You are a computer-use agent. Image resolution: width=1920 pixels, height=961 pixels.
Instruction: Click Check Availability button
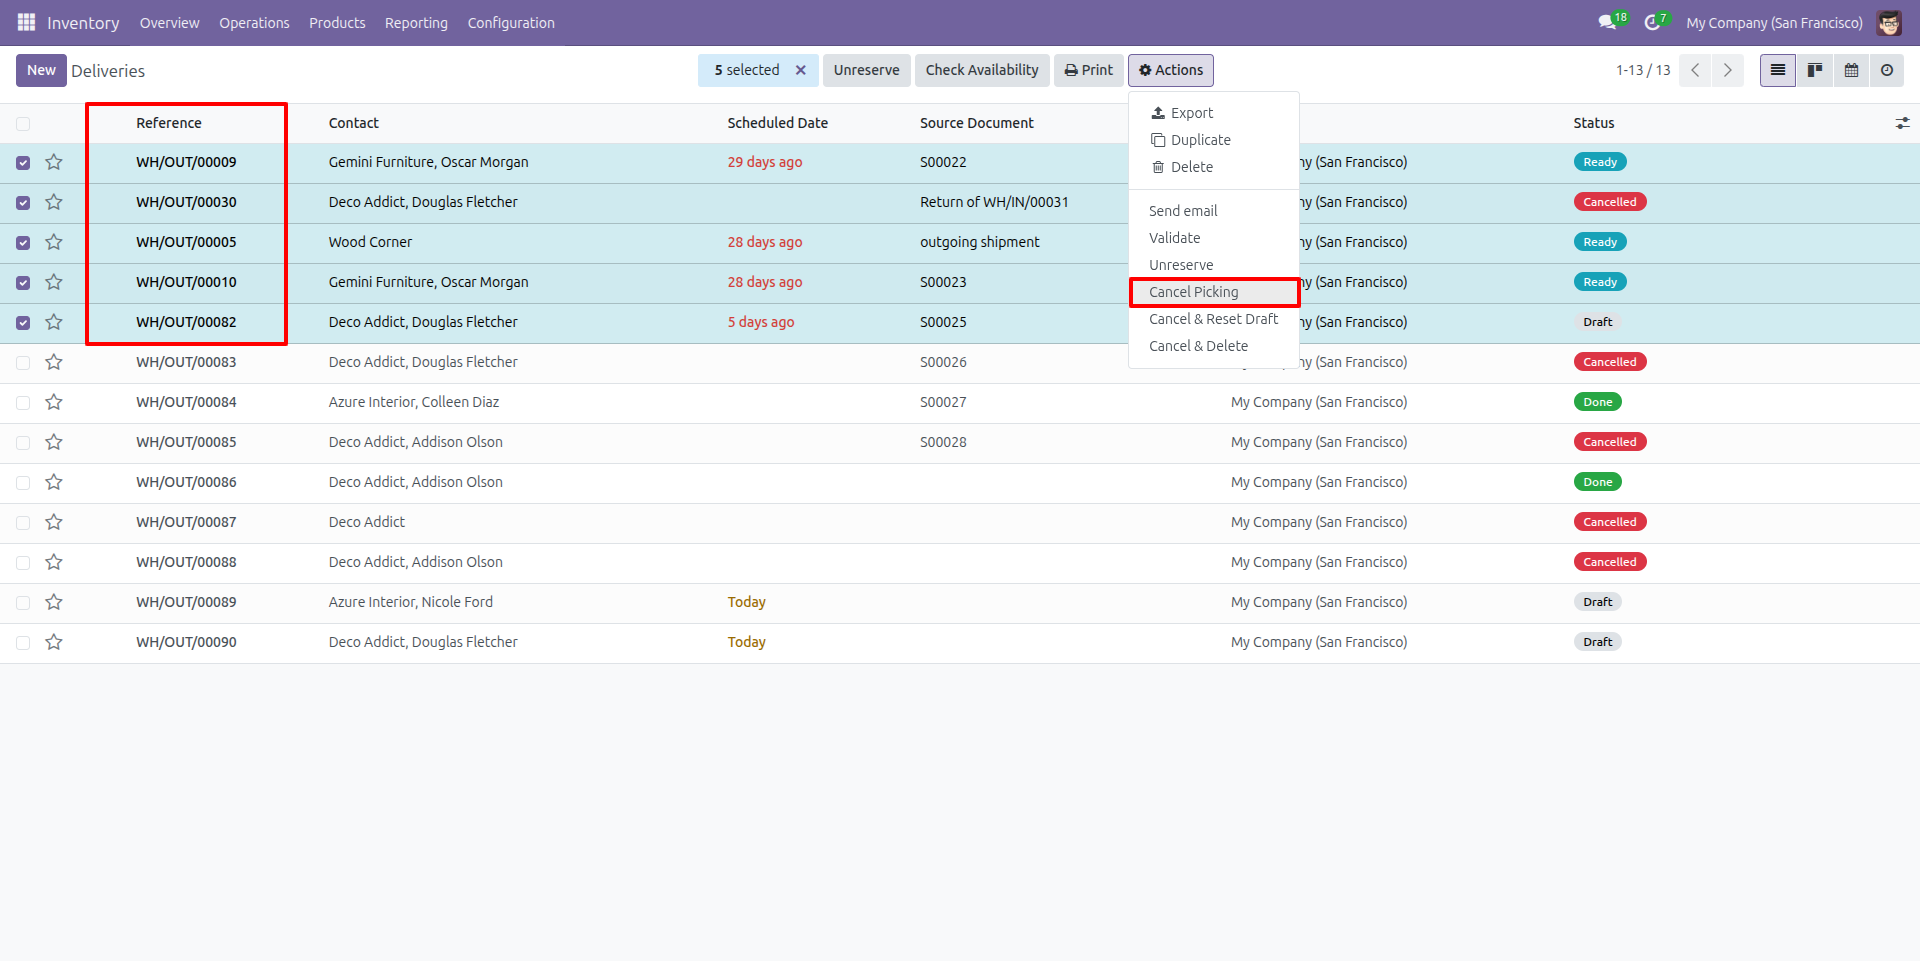[x=982, y=70]
